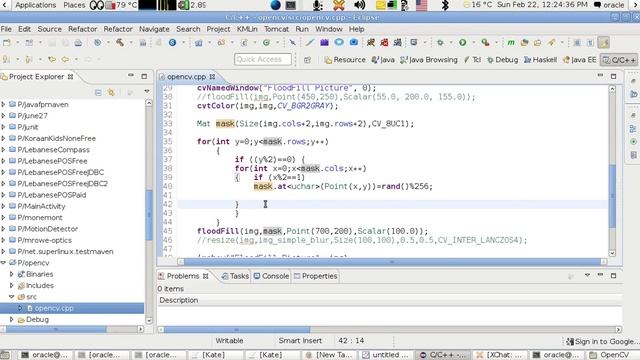The image size is (640, 360).
Task: Switch to the Java Browsing perspective
Action: tap(429, 60)
